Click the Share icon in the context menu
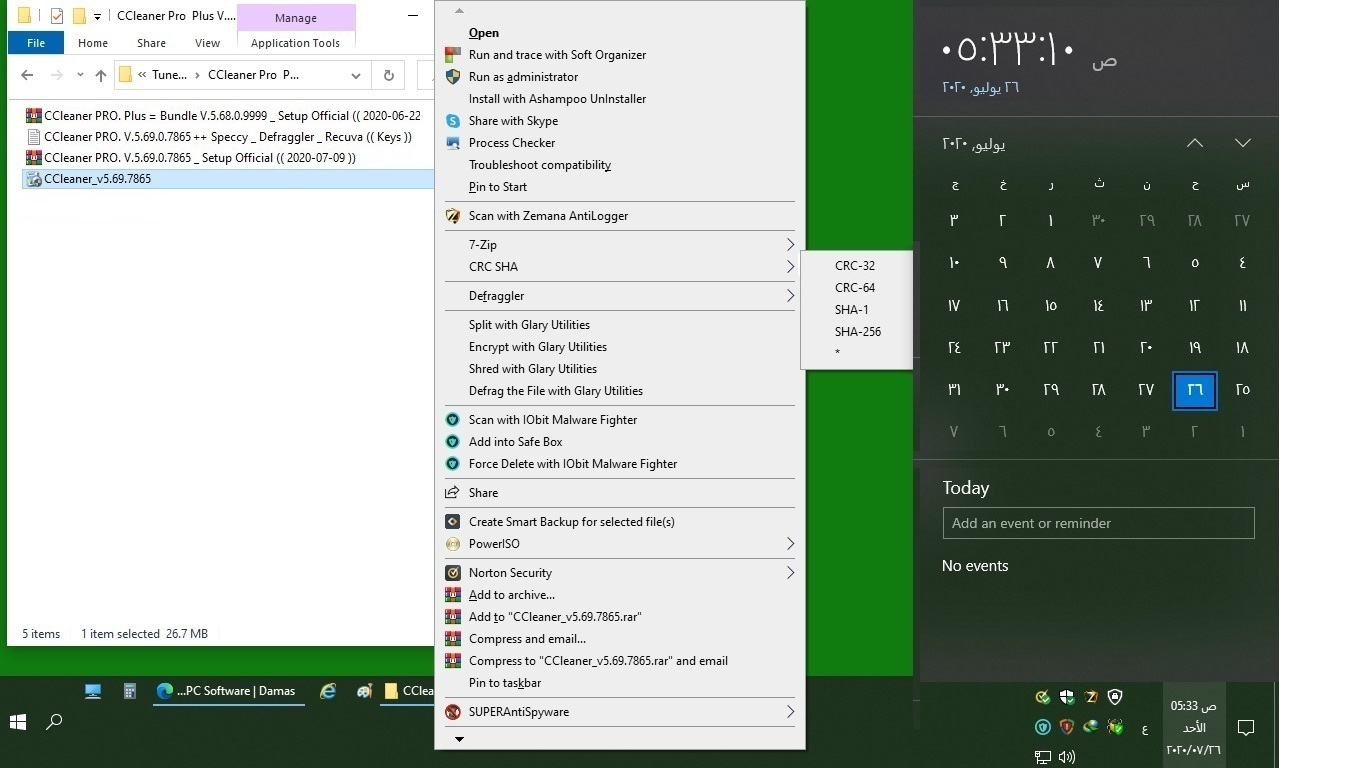 click(453, 493)
